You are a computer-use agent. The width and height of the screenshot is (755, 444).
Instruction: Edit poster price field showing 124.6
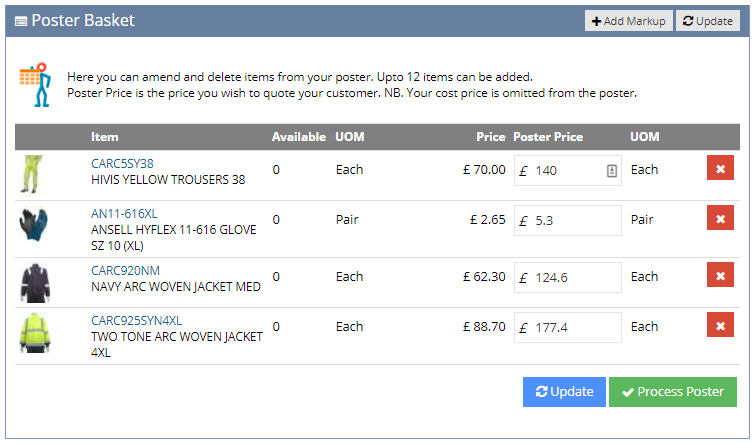point(568,277)
